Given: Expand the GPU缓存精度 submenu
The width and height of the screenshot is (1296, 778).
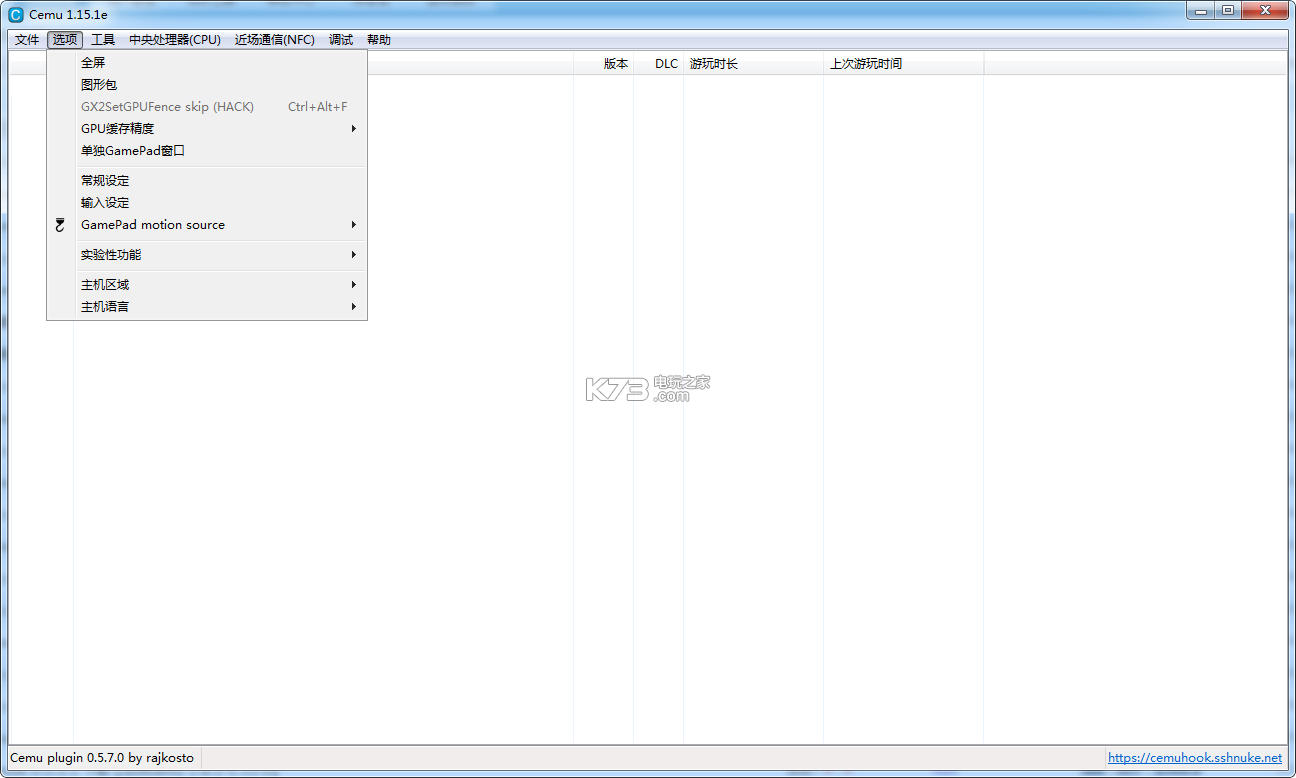Looking at the screenshot, I should click(207, 129).
